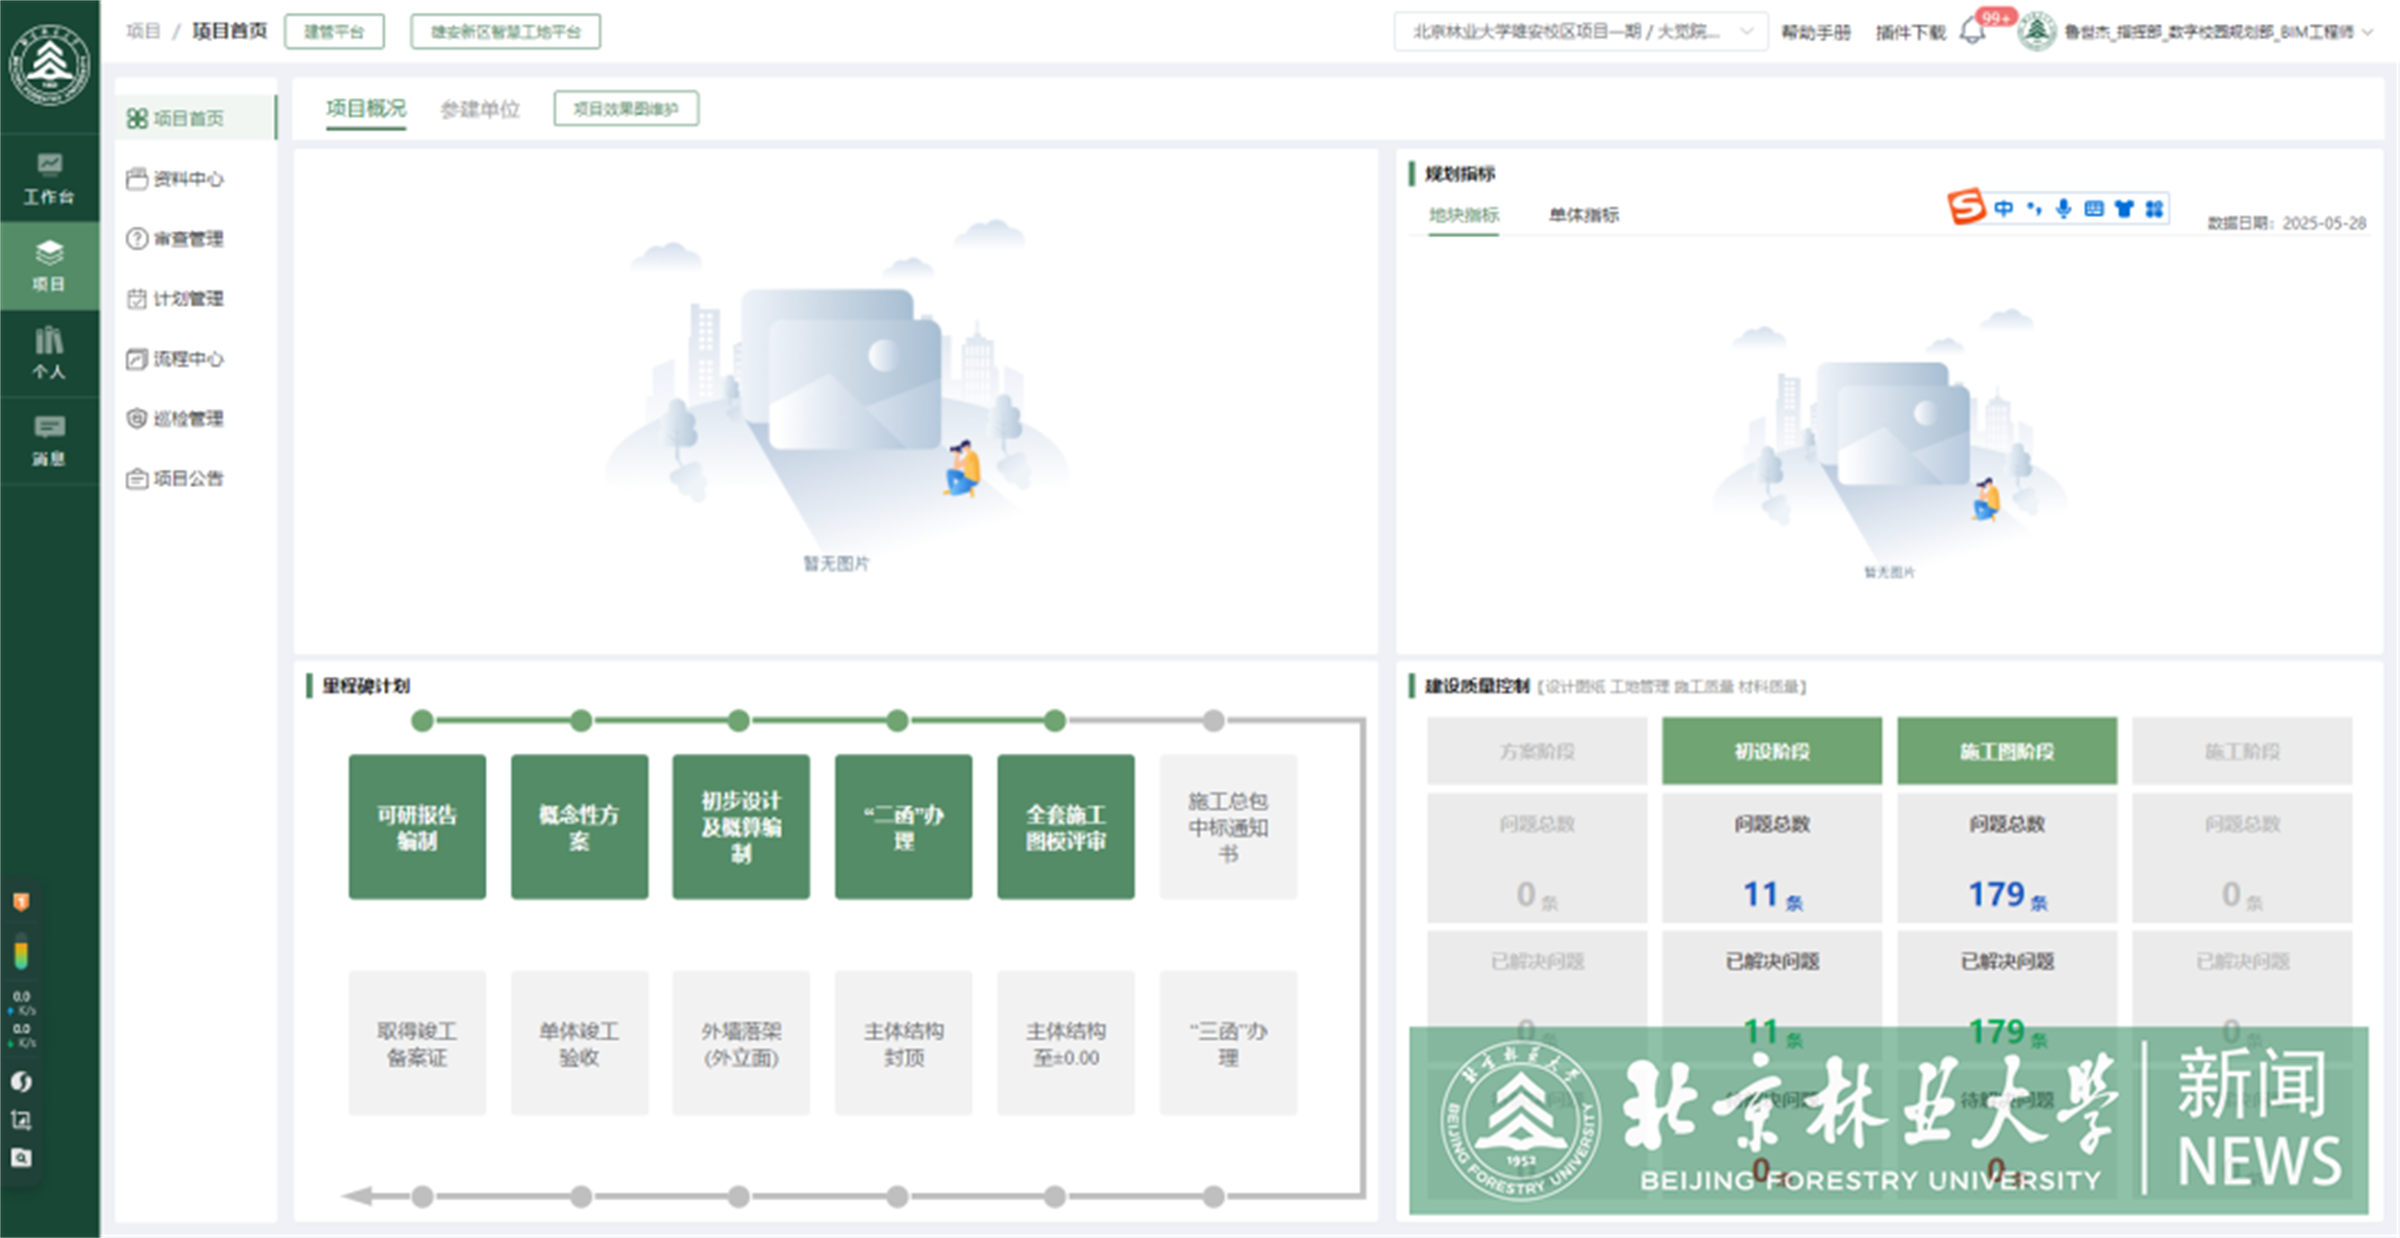Screen dimensions: 2400x1238
Task: Switch to 单体指标 indicator toggle
Action: pyautogui.click(x=1585, y=215)
